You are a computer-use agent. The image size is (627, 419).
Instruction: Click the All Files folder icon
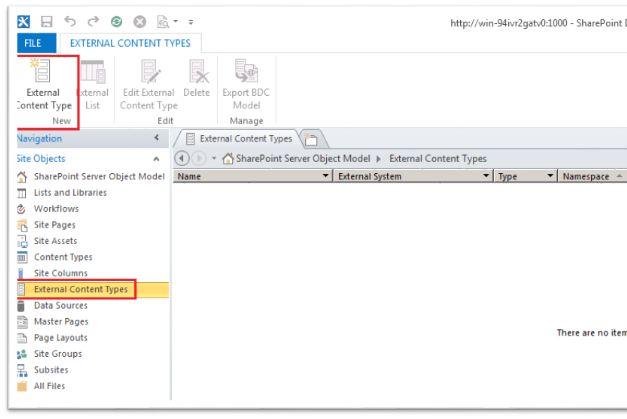click(22, 386)
